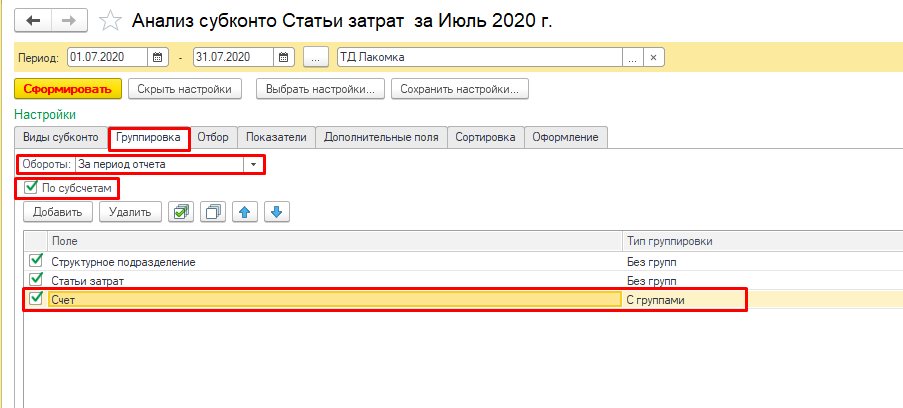Screen dimensions: 903x408
Task: Switch to Отбор tab
Action: (x=213, y=138)
